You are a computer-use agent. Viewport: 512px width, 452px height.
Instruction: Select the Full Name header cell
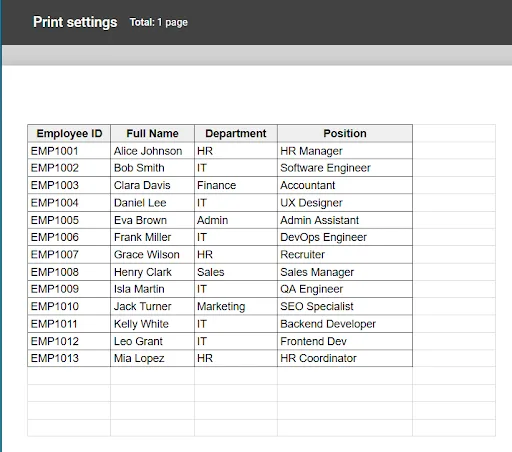tap(152, 133)
